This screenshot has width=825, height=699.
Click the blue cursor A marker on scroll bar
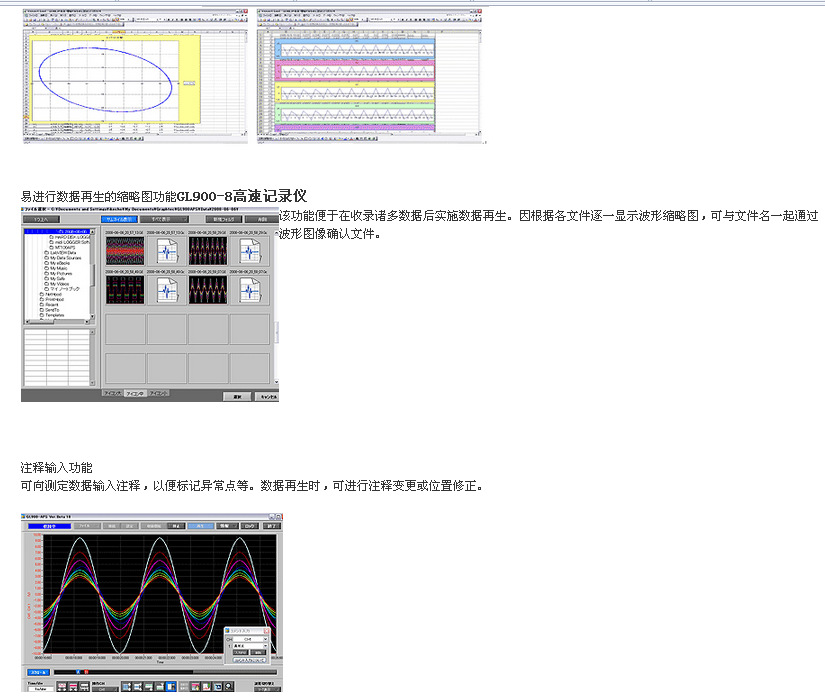(78, 672)
